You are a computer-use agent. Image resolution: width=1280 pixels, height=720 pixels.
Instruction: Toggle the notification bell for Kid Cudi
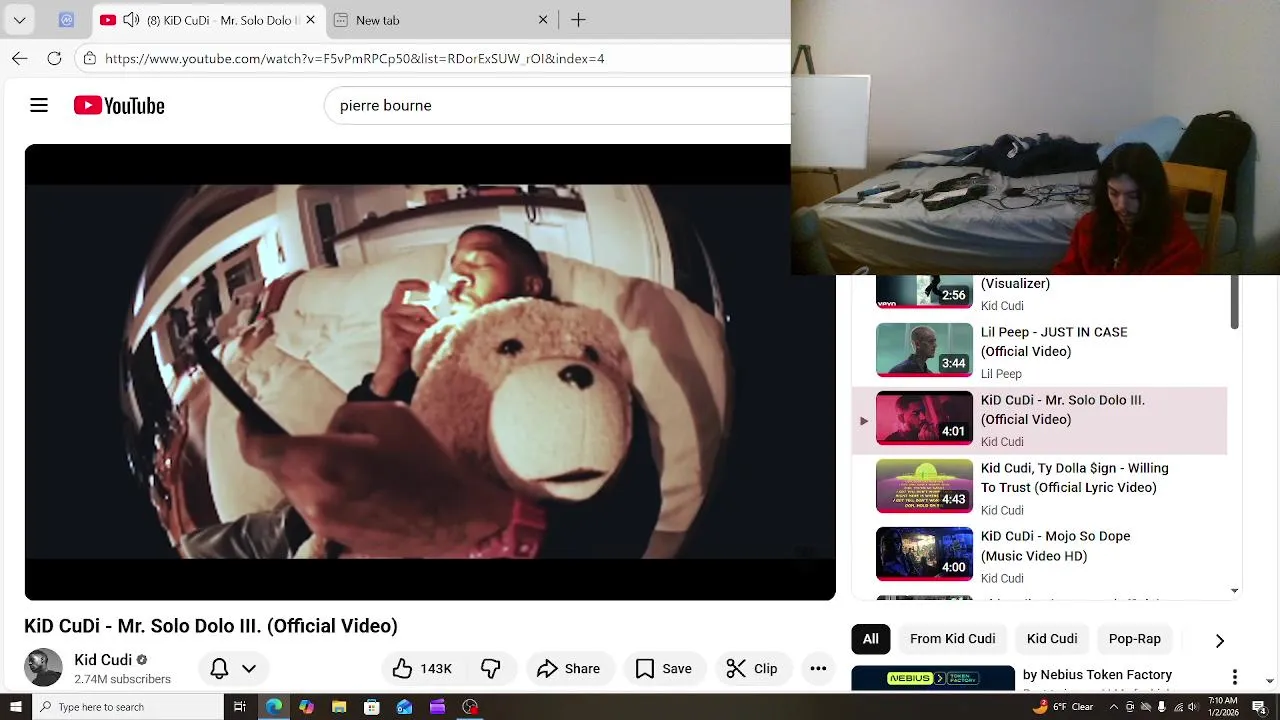(x=219, y=668)
